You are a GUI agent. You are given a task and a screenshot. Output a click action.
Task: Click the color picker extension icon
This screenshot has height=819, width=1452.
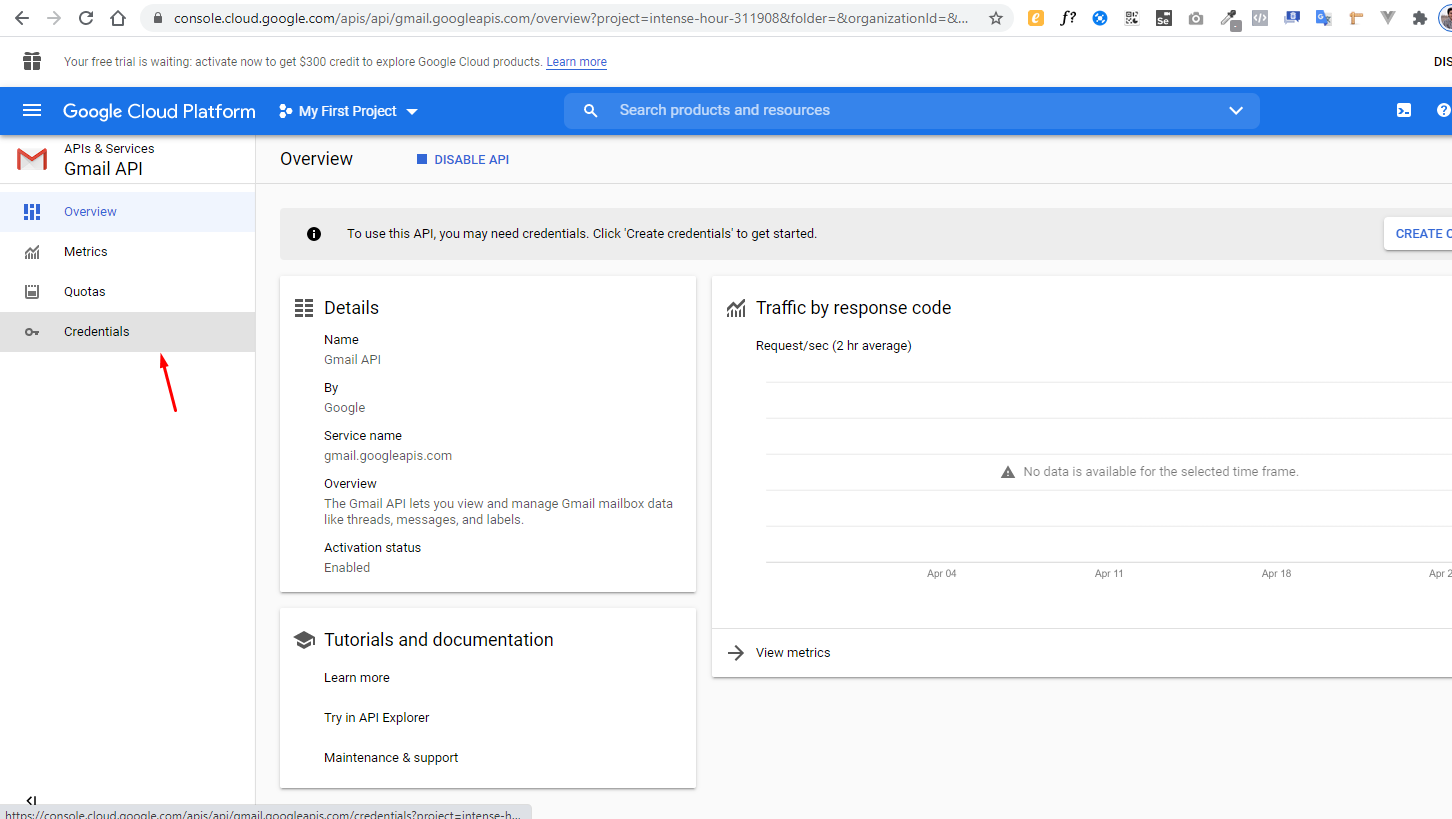(1228, 17)
